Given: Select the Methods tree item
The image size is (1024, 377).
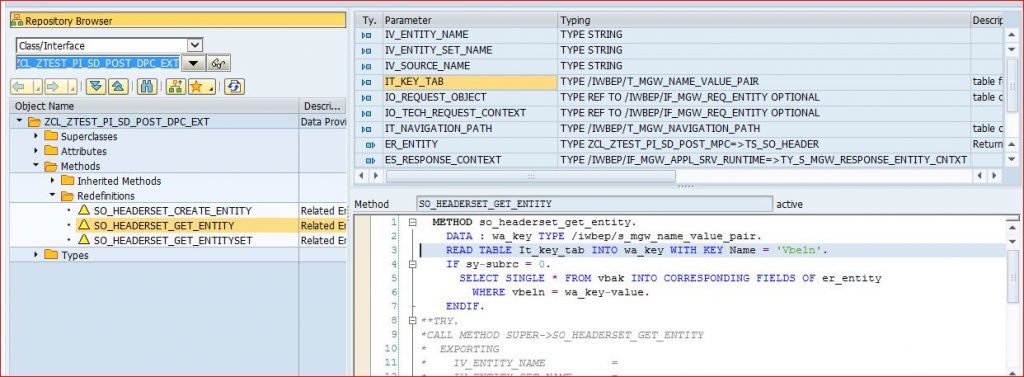Looking at the screenshot, I should pos(80,167).
